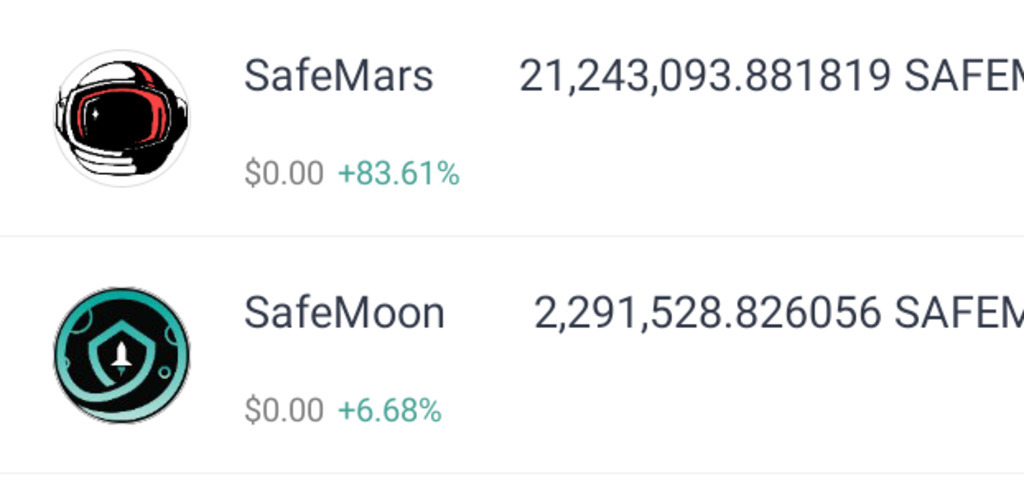Click the +83.61% price change

[398, 174]
